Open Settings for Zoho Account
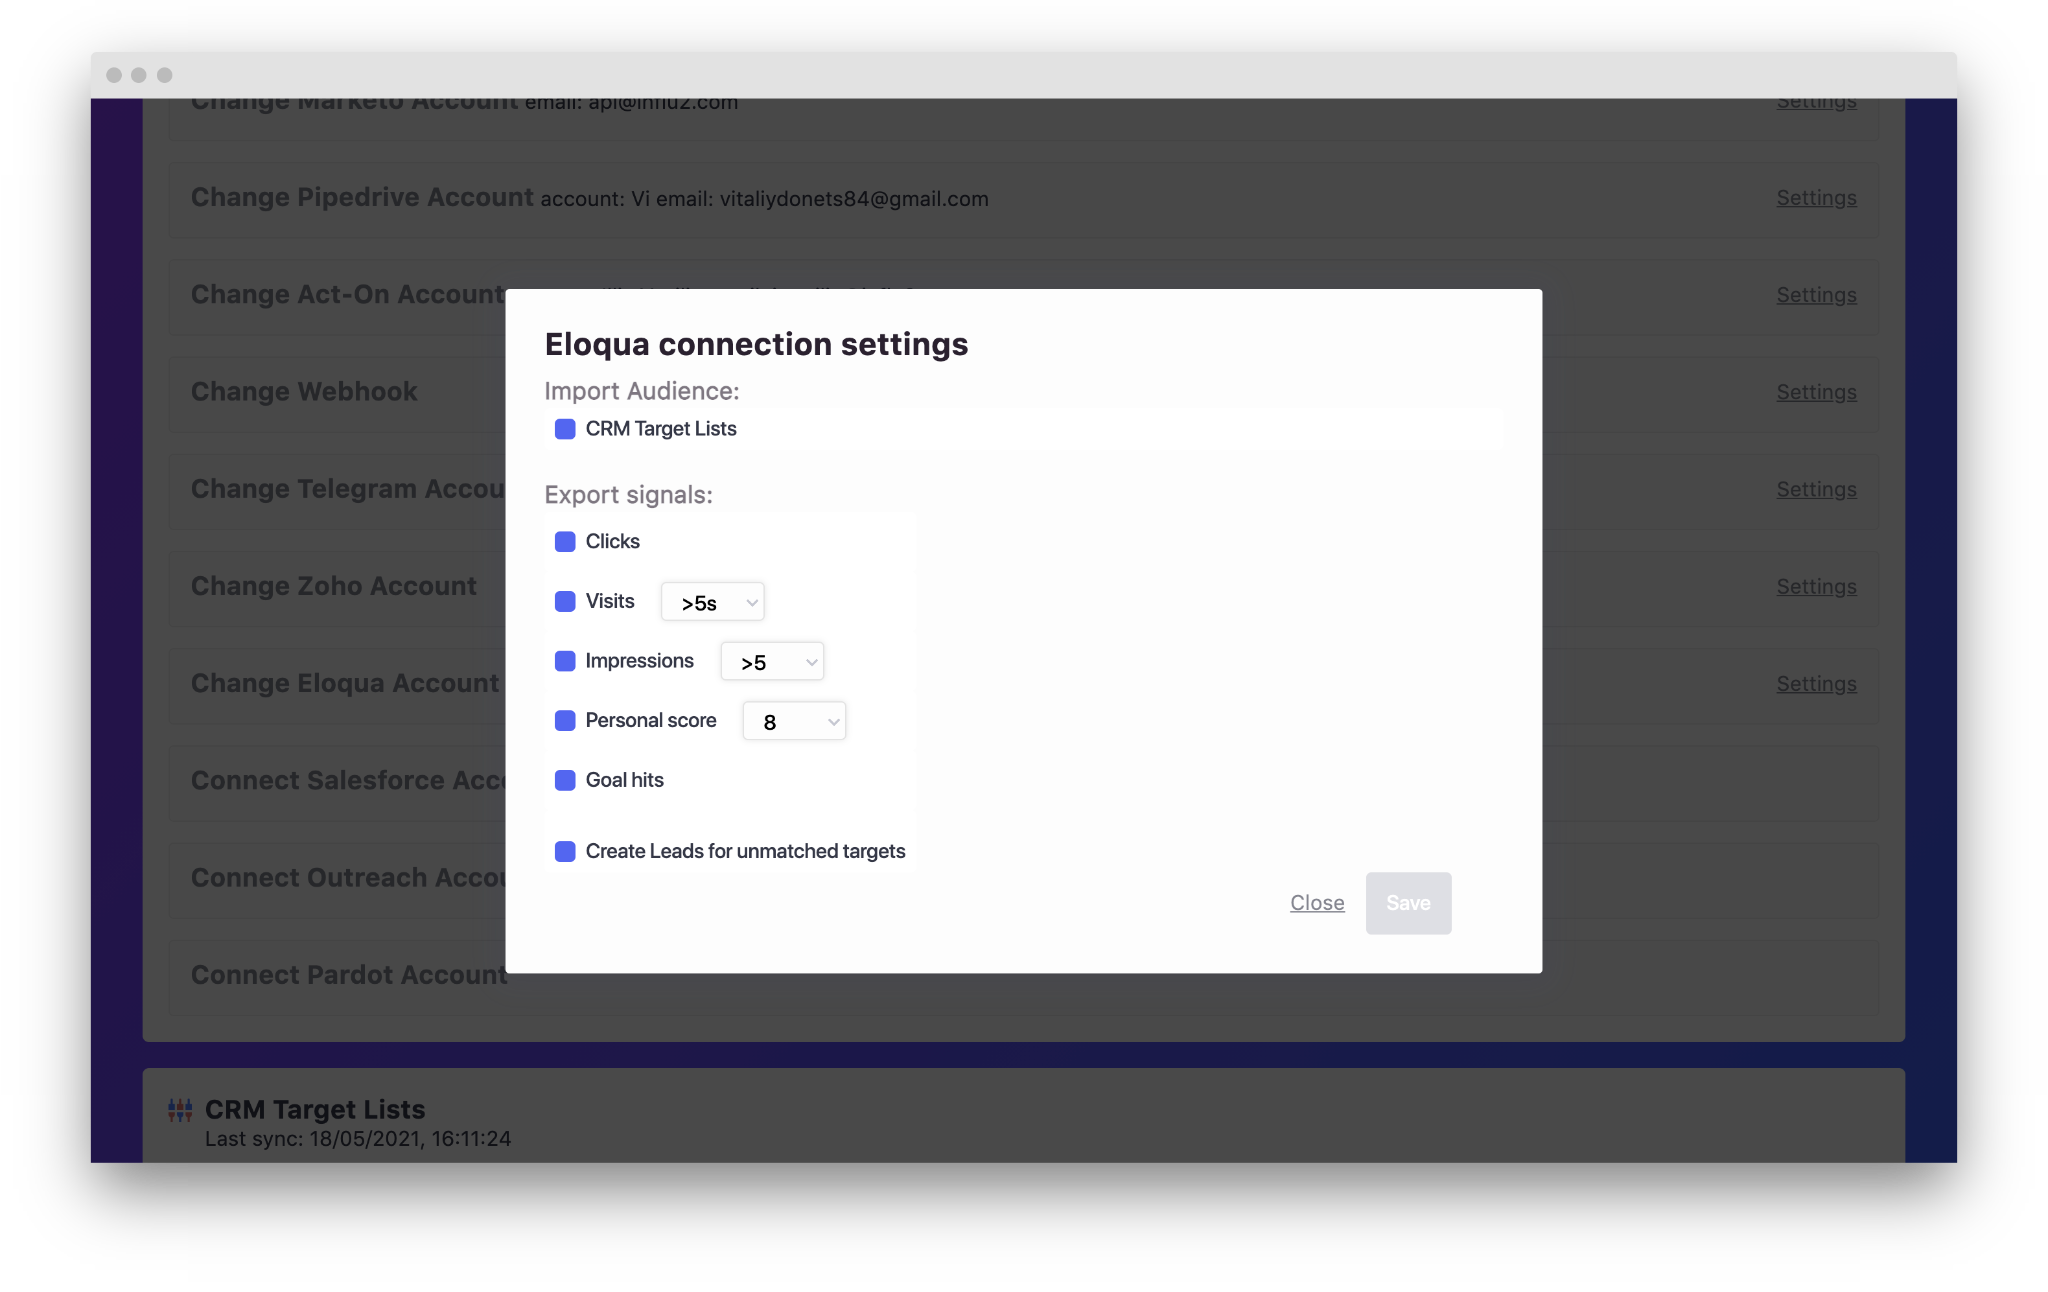2048x1292 pixels. [x=1816, y=587]
